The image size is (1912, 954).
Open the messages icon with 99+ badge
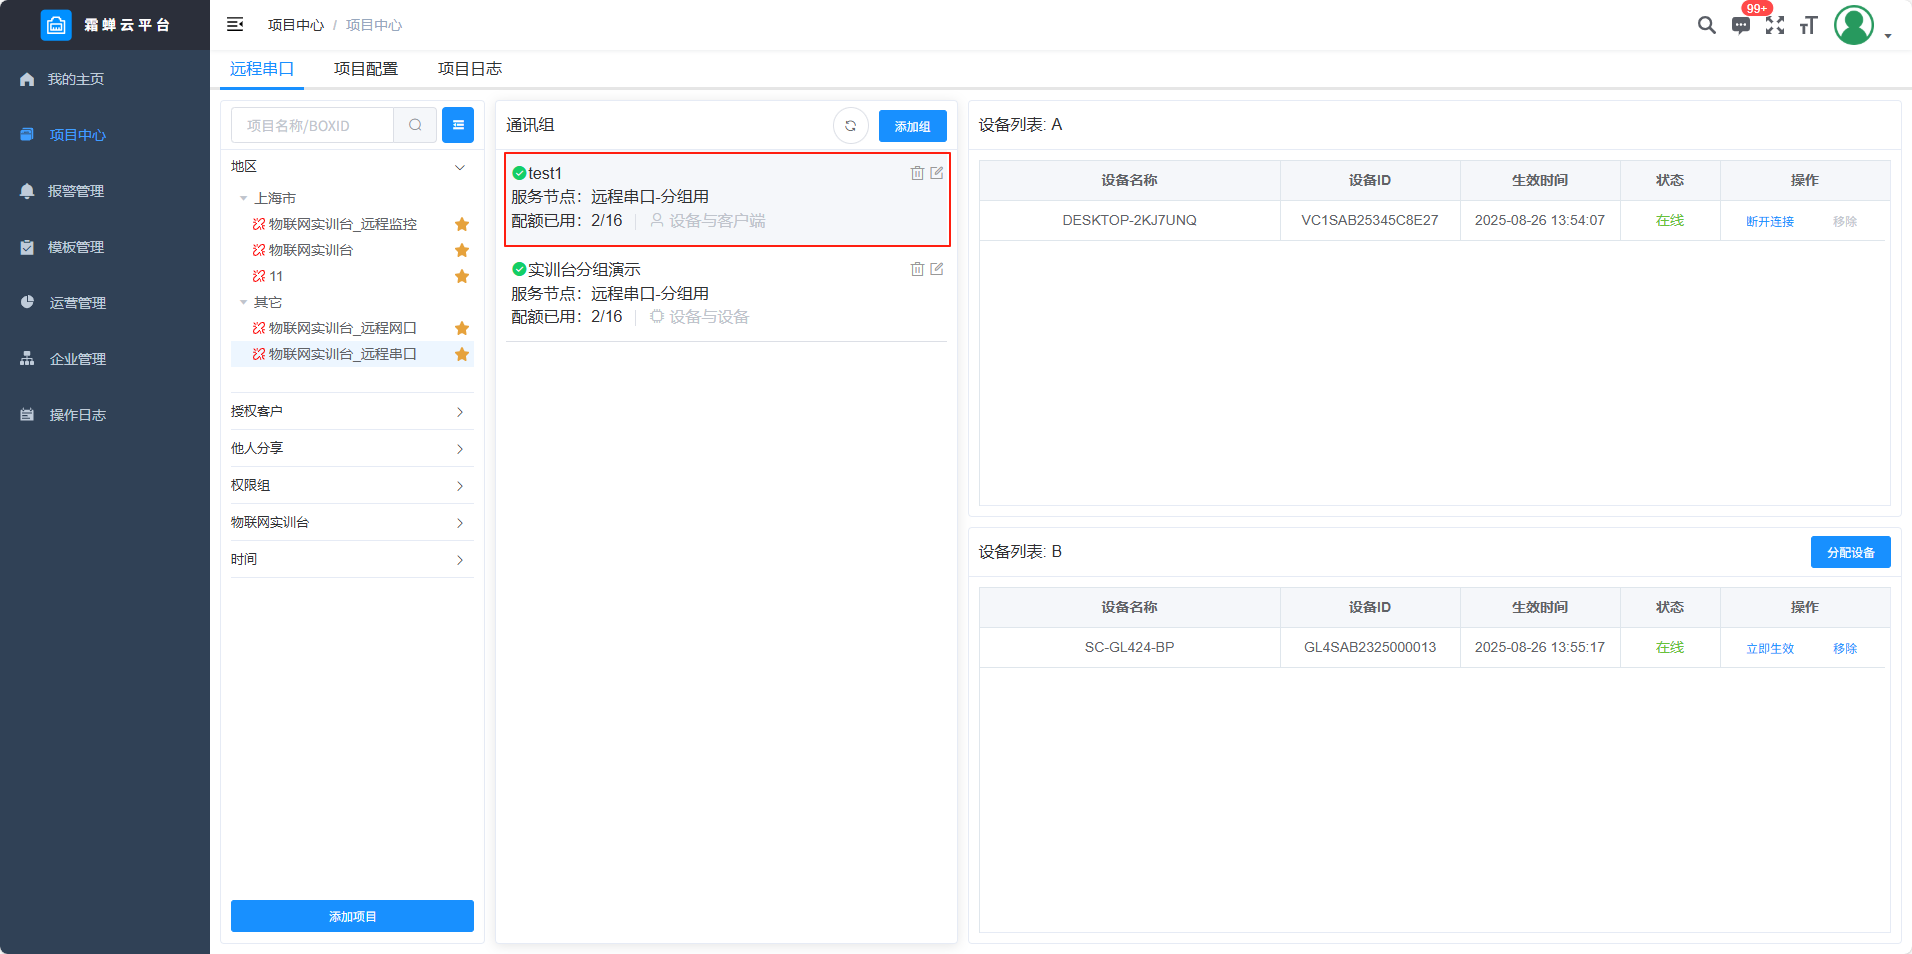1741,25
